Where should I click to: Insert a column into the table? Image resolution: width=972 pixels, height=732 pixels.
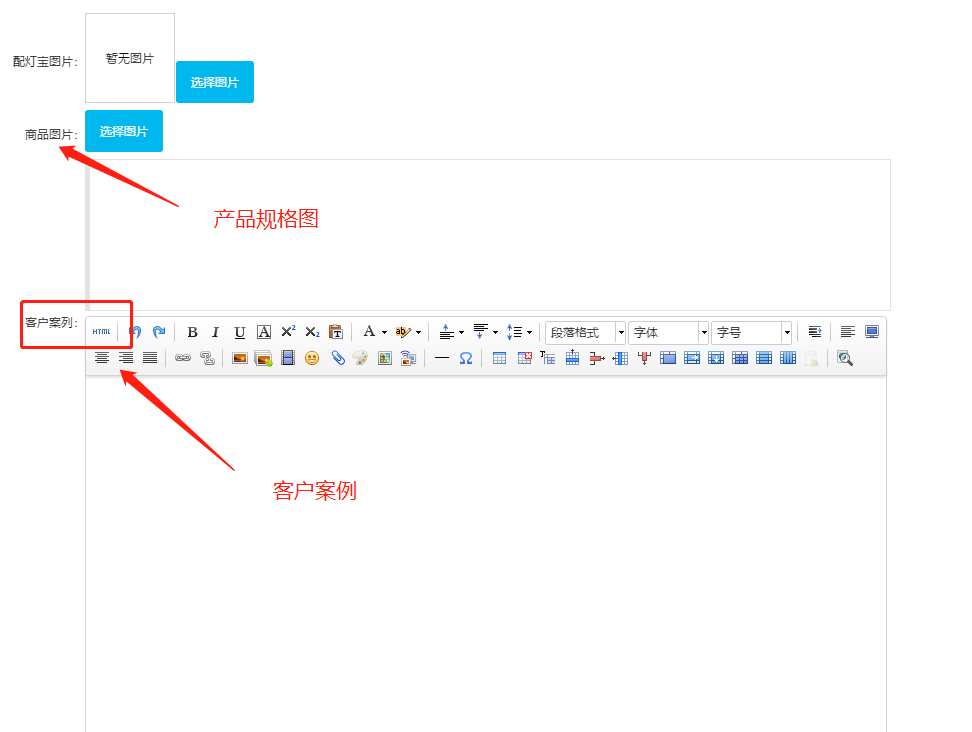pyautogui.click(x=620, y=358)
